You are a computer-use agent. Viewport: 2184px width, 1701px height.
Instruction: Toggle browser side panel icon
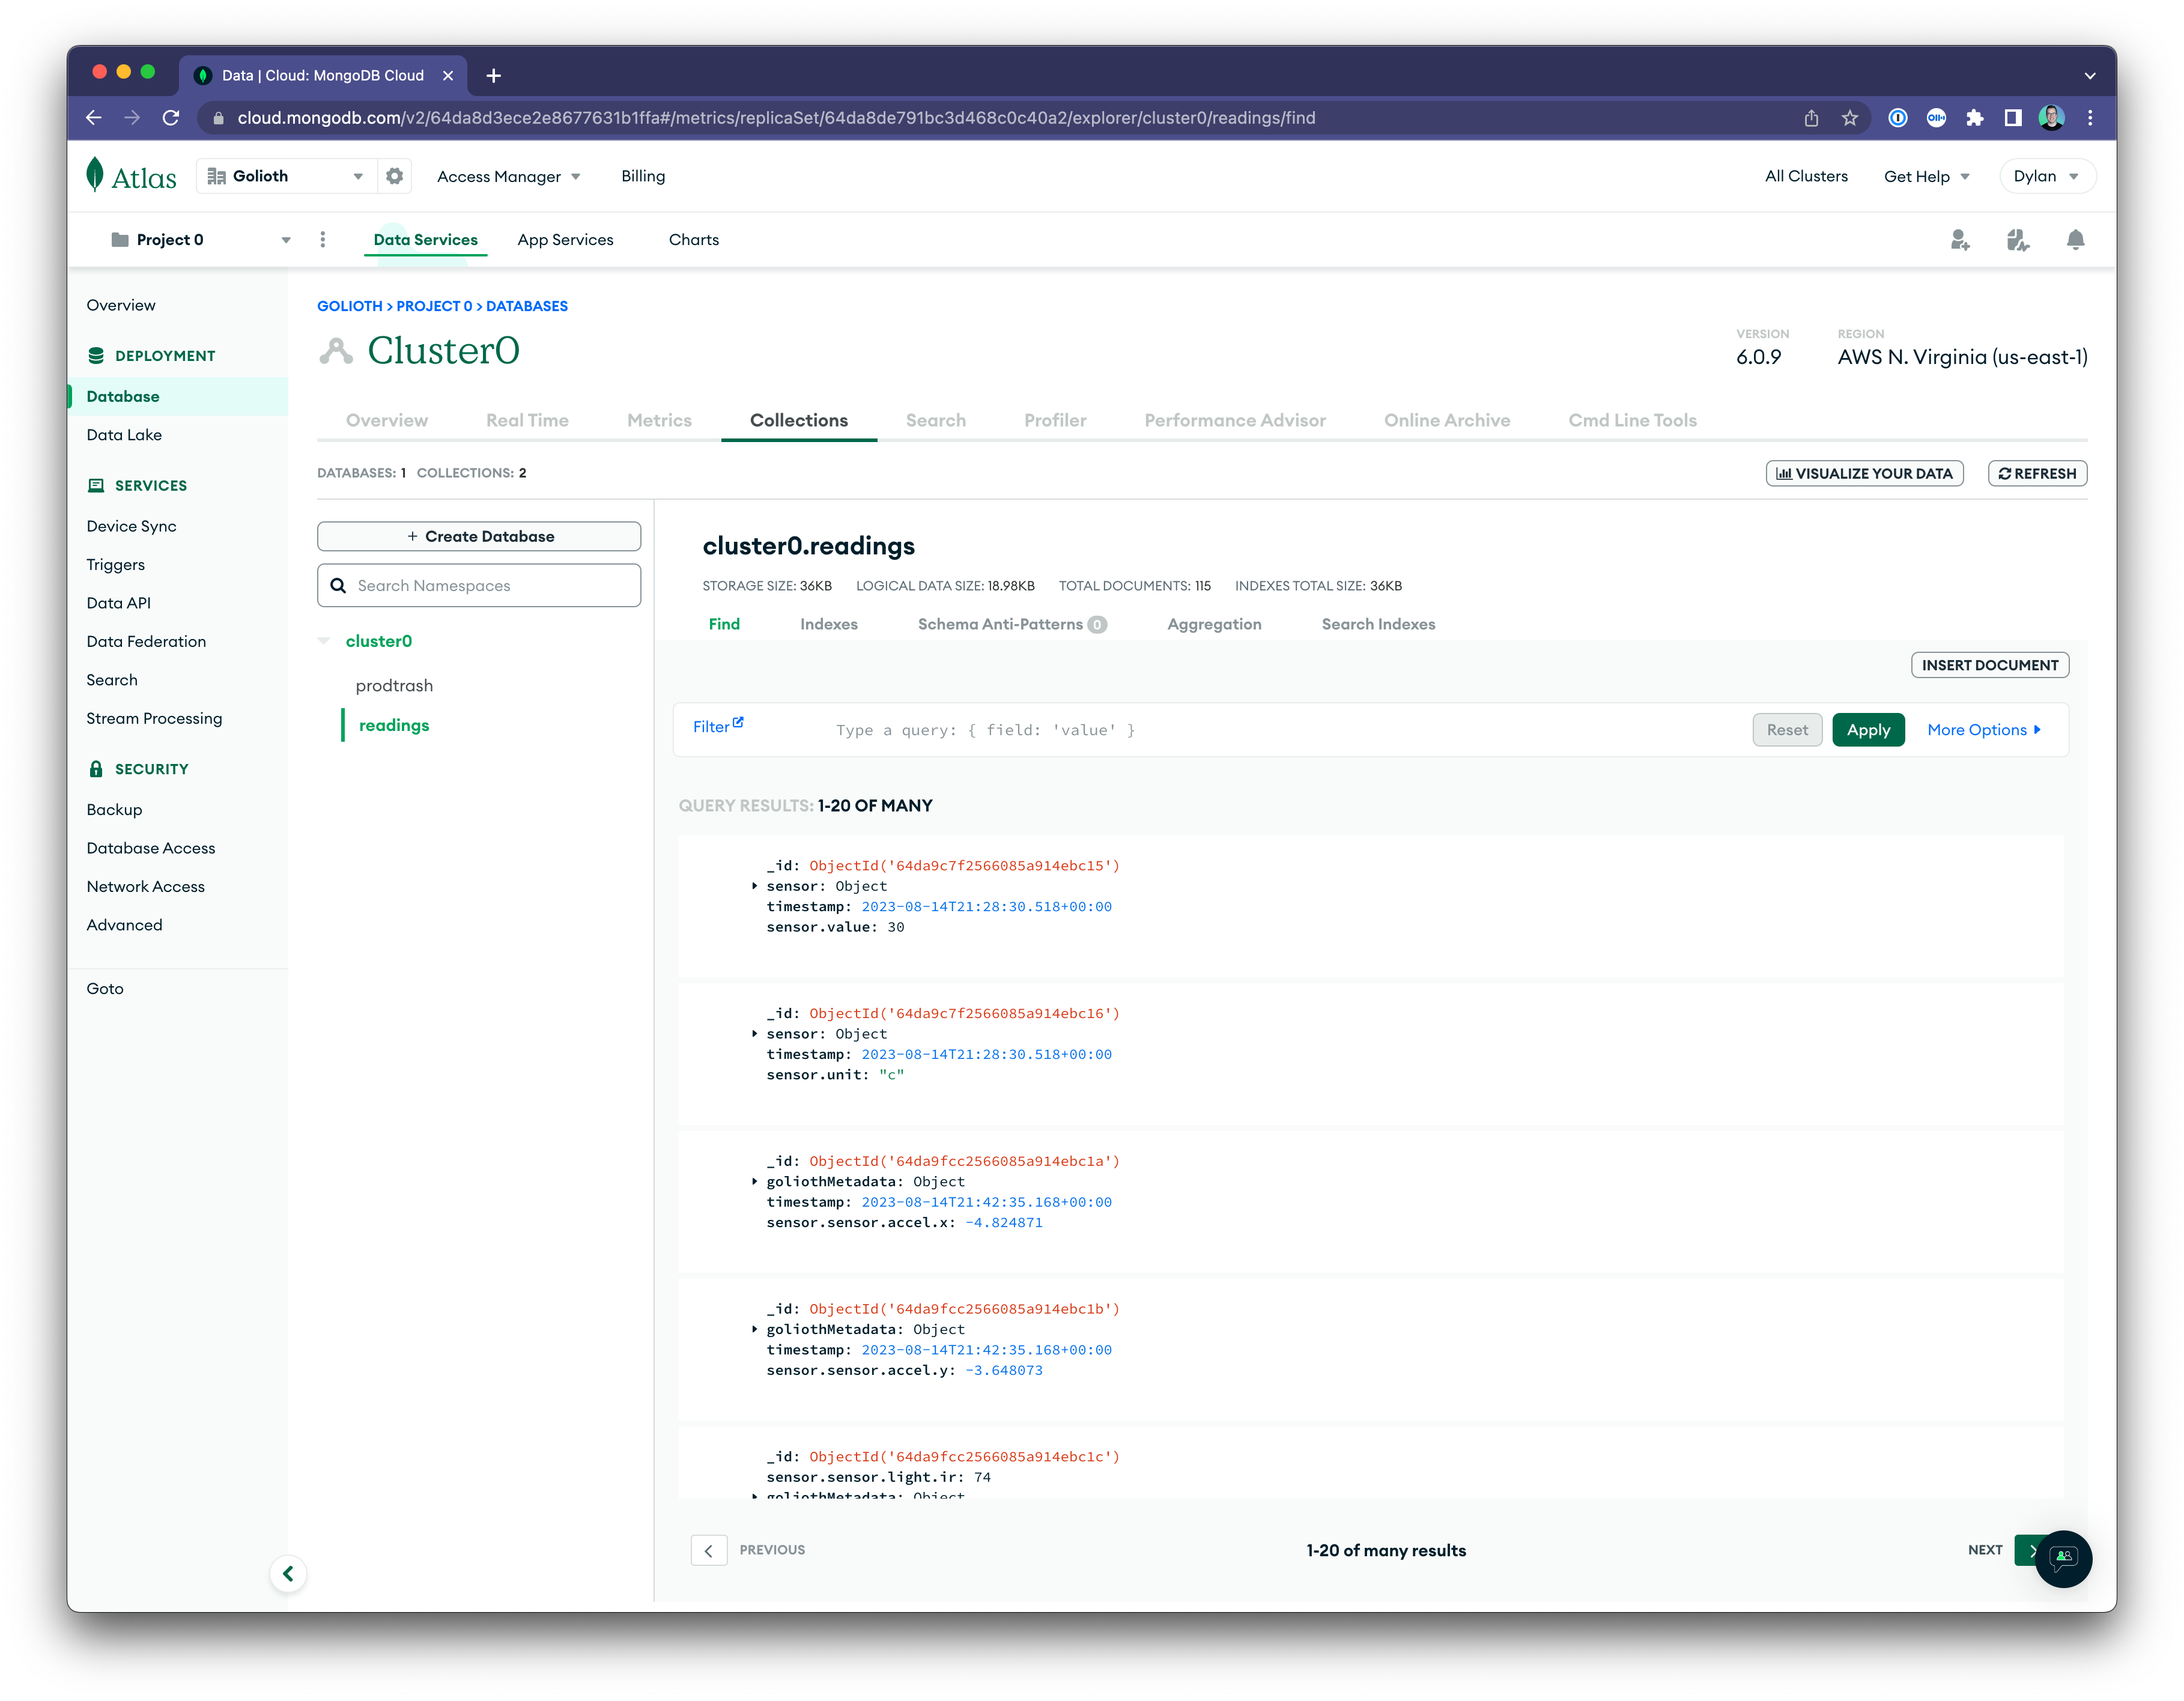pyautogui.click(x=2013, y=118)
